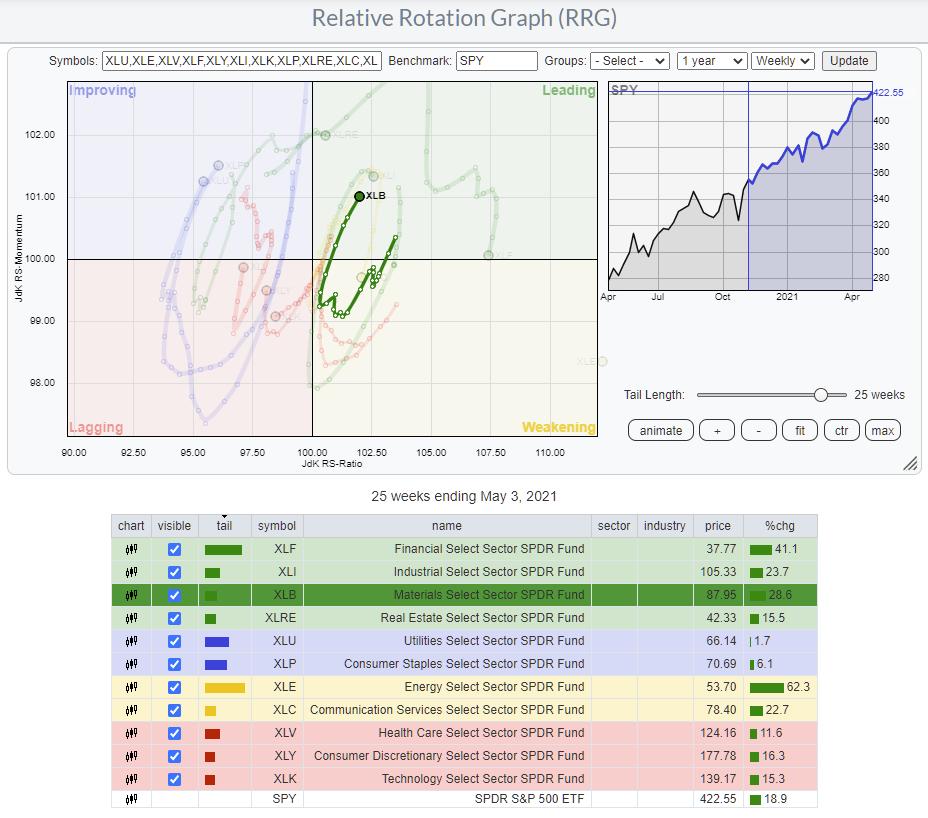Click the animate button
This screenshot has height=818, width=928.
click(661, 430)
